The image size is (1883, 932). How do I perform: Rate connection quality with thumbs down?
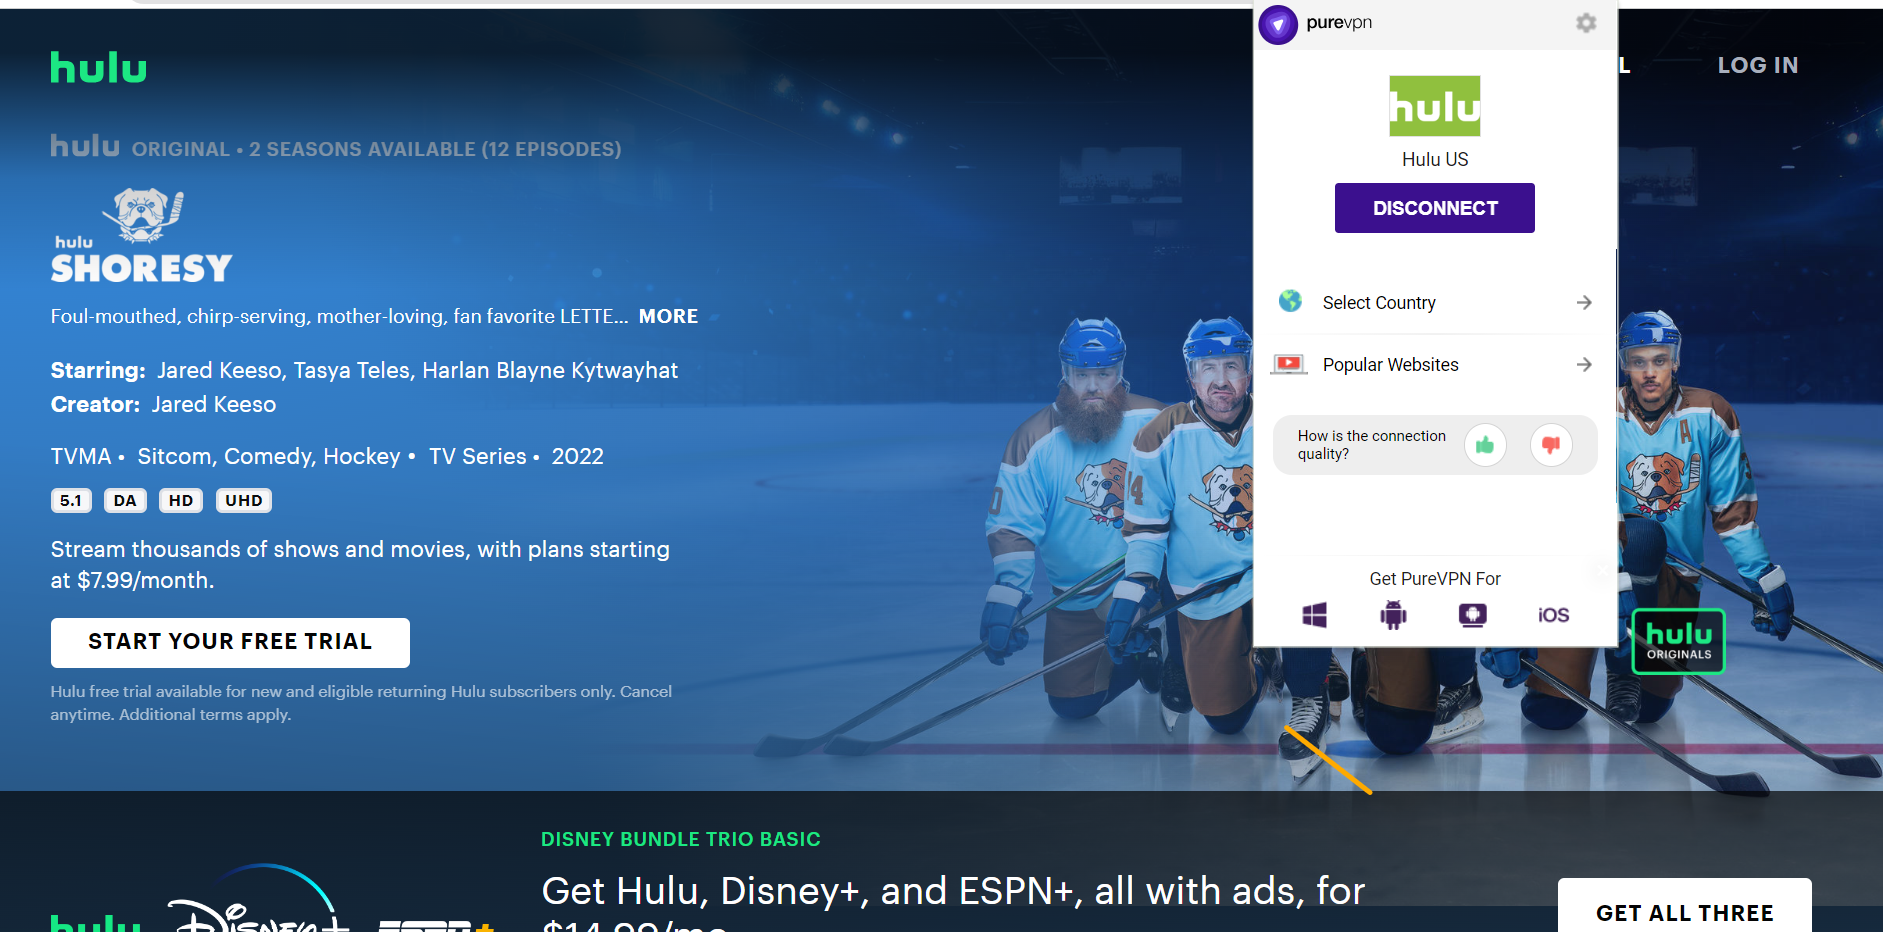coord(1551,445)
